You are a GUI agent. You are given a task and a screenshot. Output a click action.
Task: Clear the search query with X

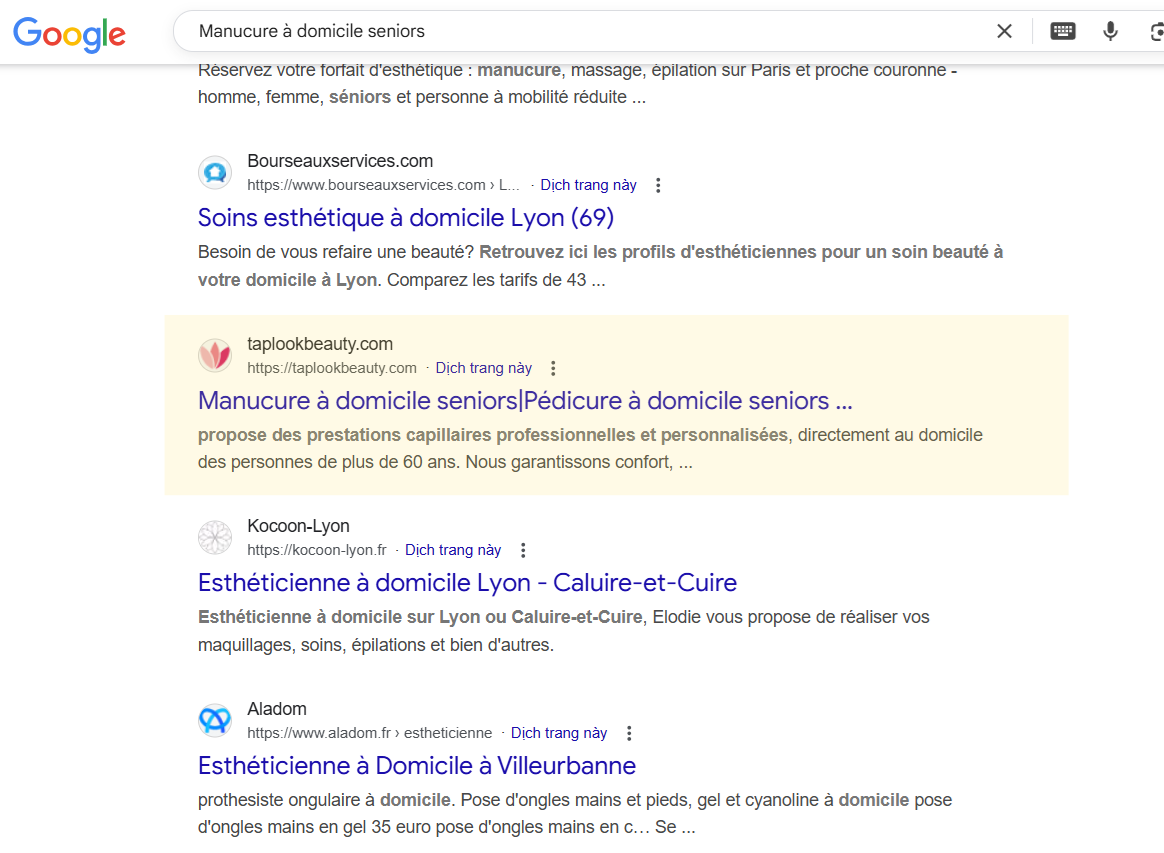pos(1004,31)
